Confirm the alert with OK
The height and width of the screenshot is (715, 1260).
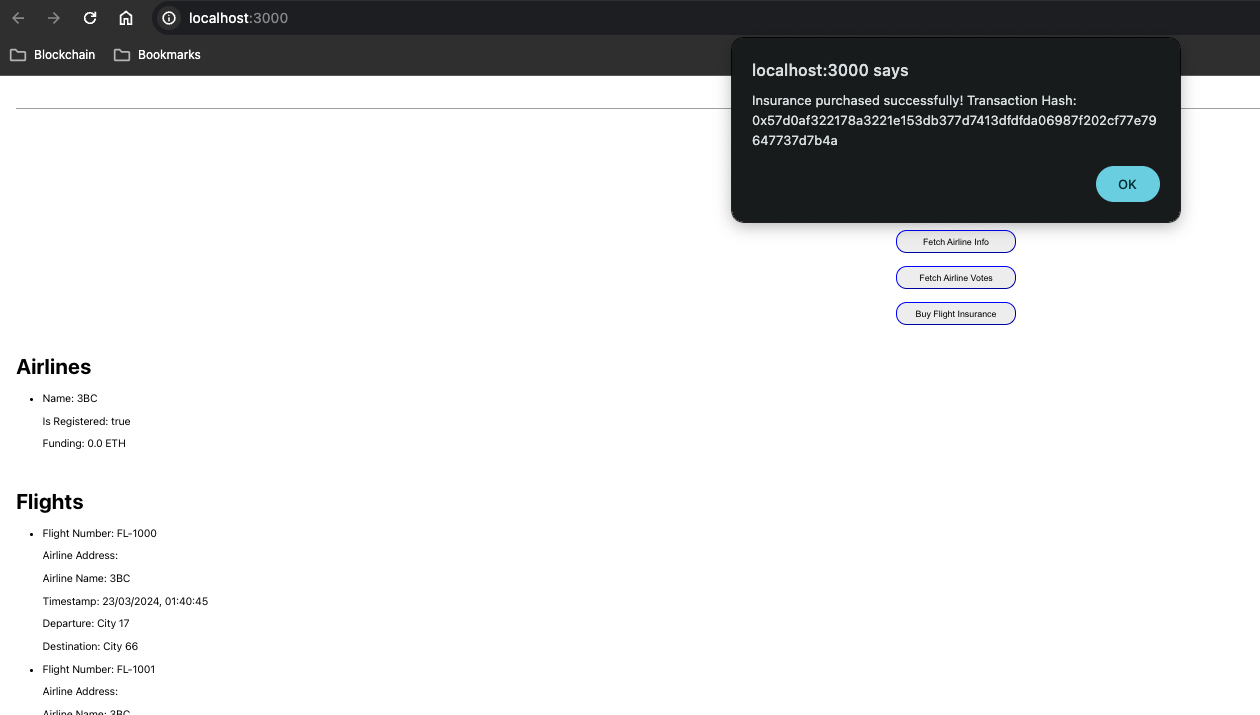(x=1127, y=184)
